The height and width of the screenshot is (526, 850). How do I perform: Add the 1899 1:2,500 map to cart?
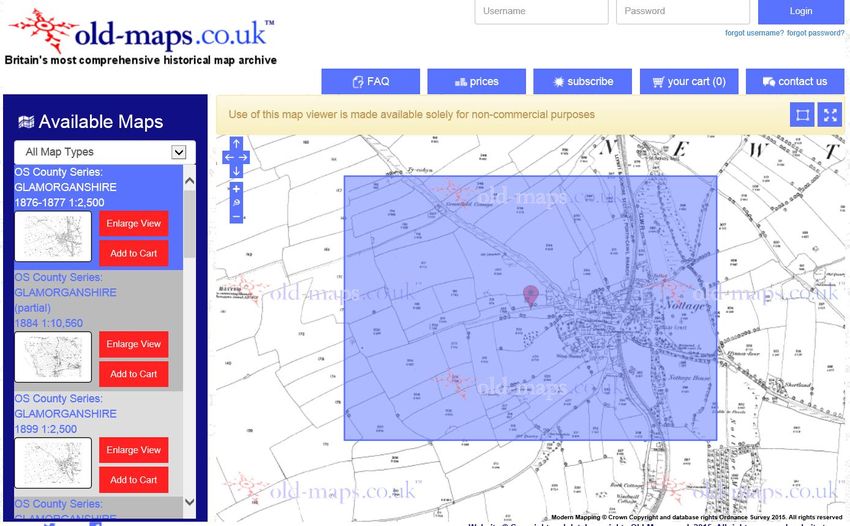click(x=133, y=480)
